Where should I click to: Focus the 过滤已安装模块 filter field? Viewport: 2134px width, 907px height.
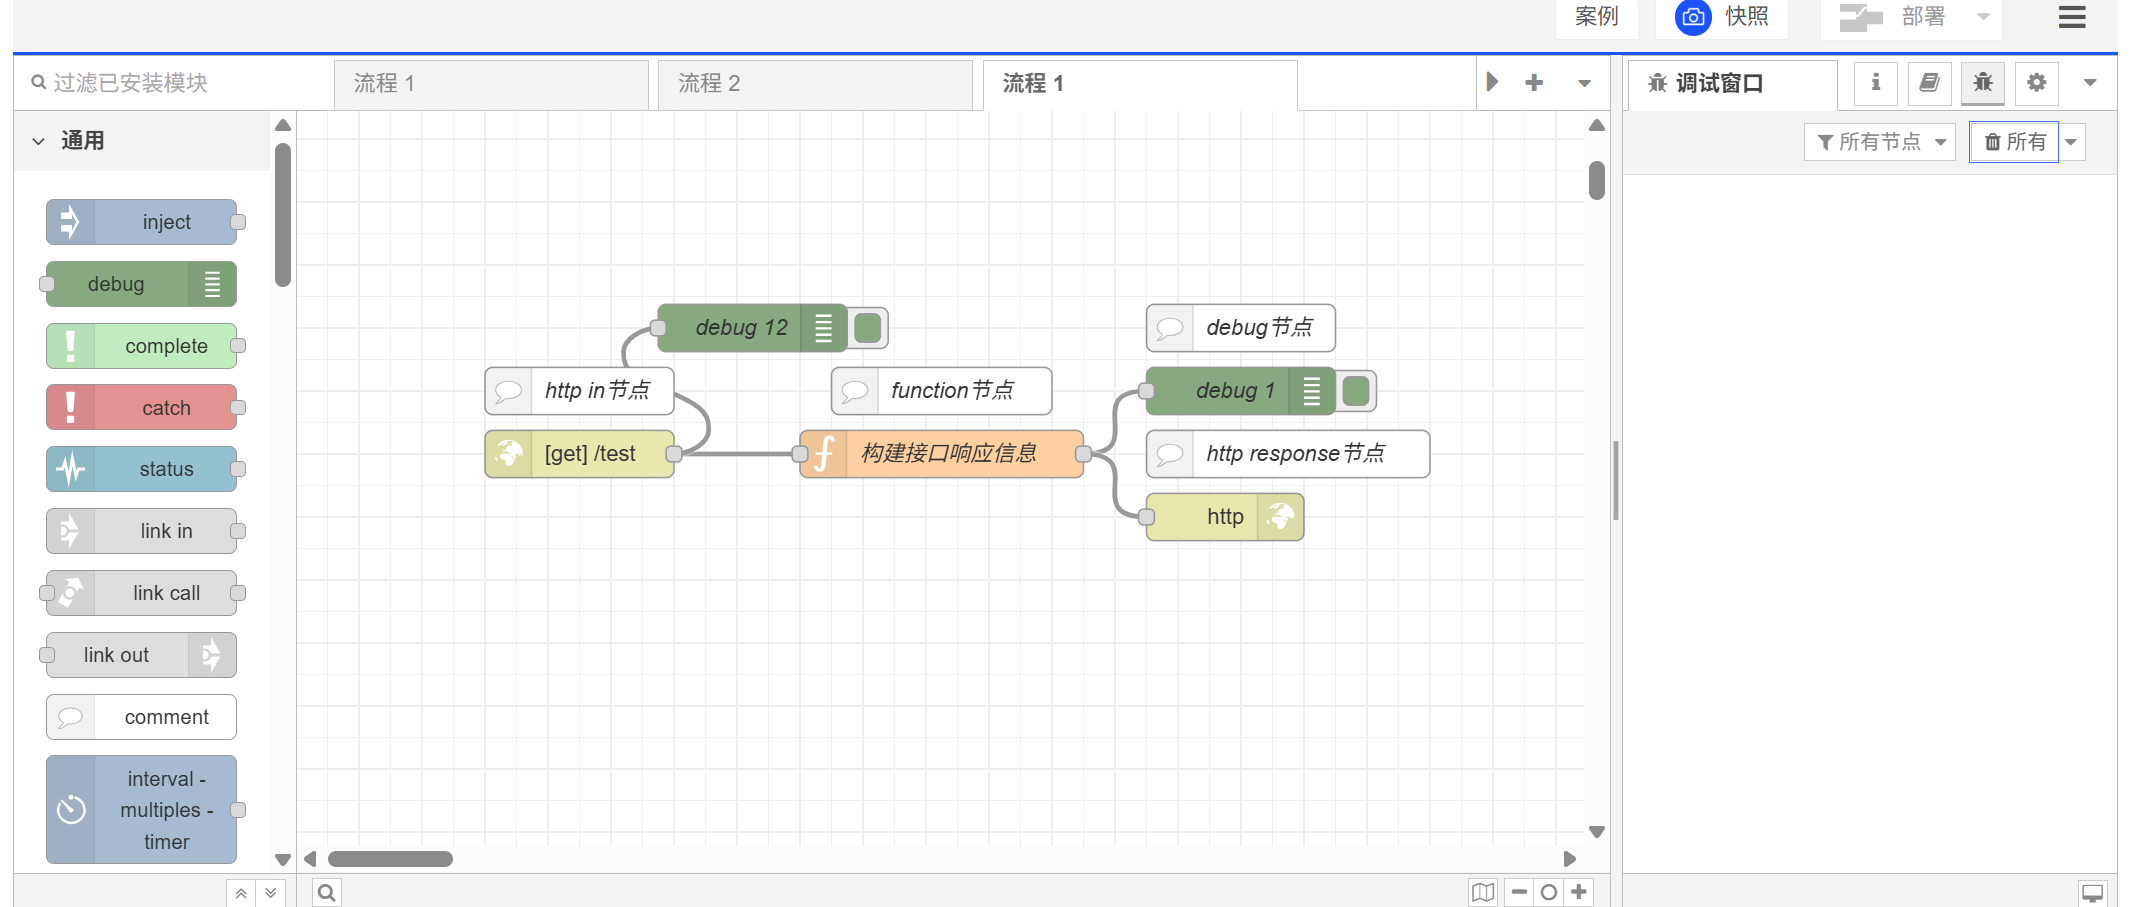pyautogui.click(x=172, y=83)
